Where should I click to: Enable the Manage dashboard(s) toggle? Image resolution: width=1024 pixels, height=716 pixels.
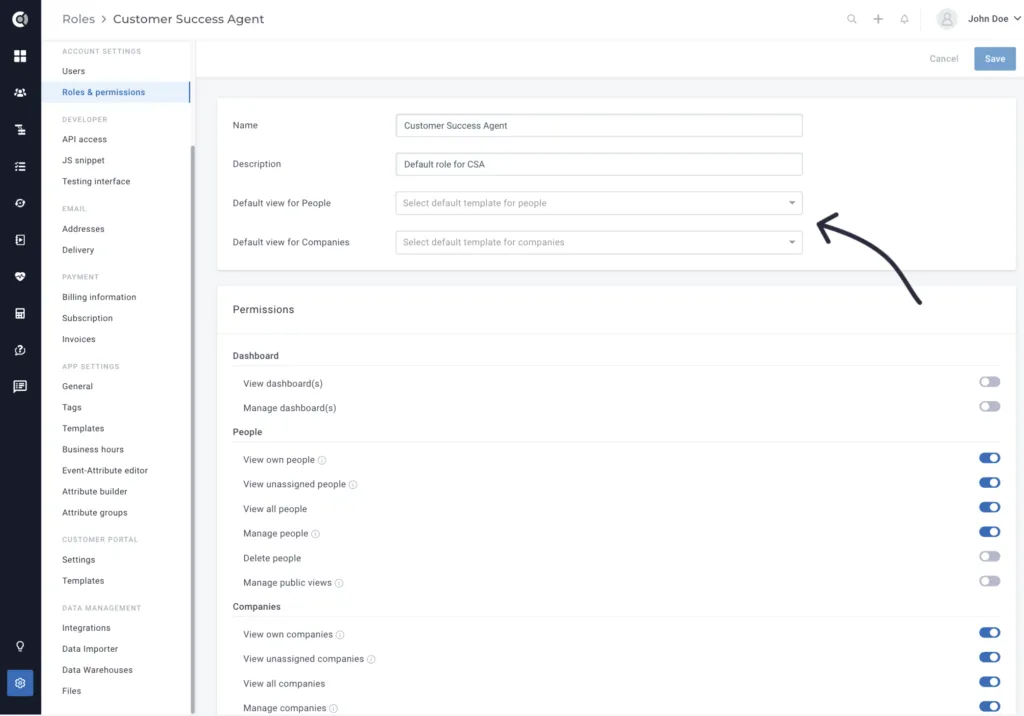[x=989, y=406]
